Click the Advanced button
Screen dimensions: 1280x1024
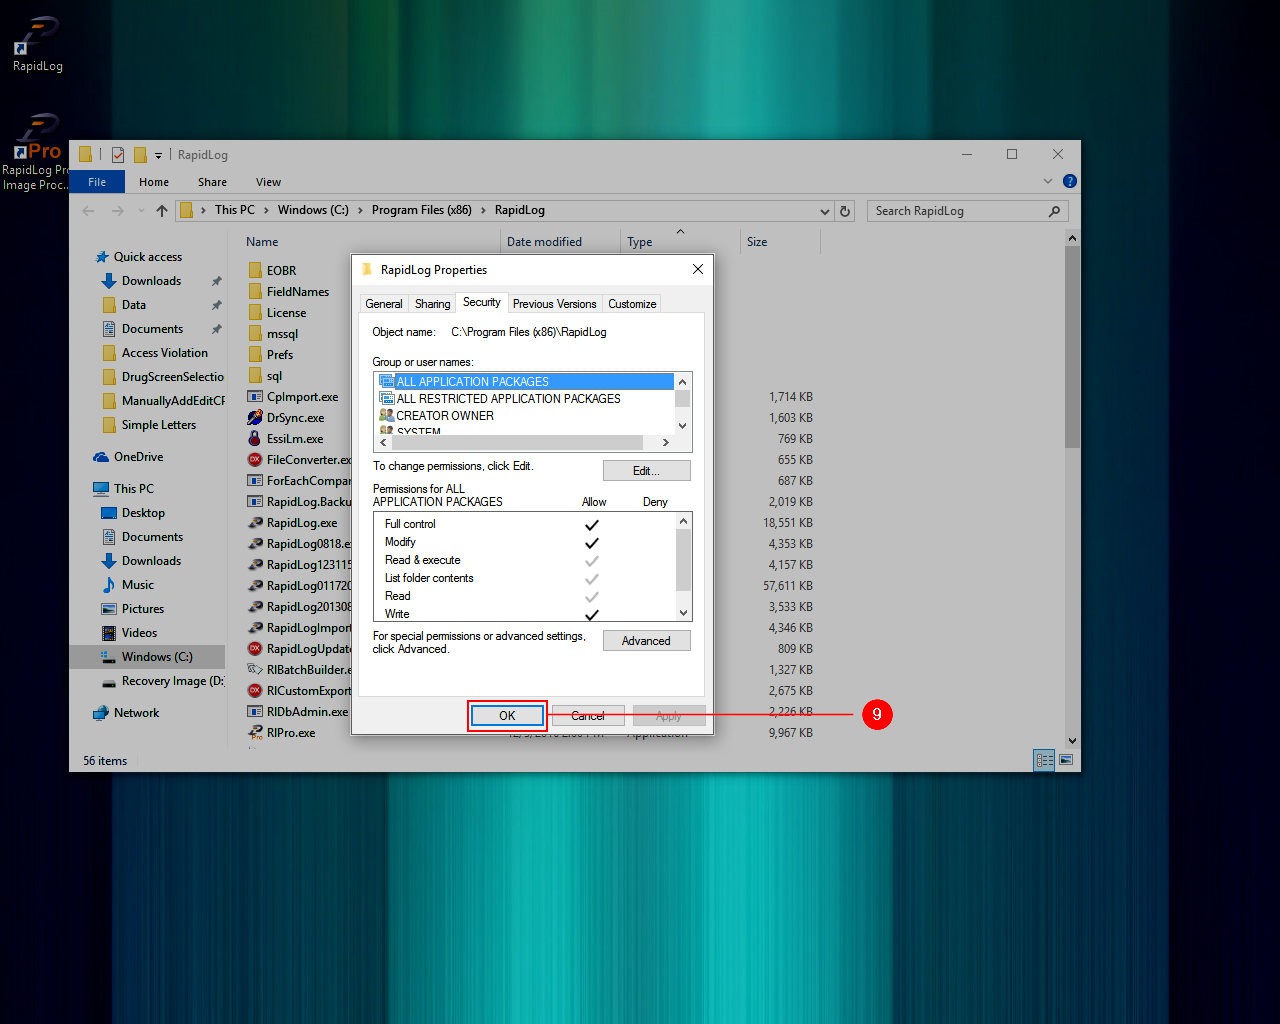point(646,641)
